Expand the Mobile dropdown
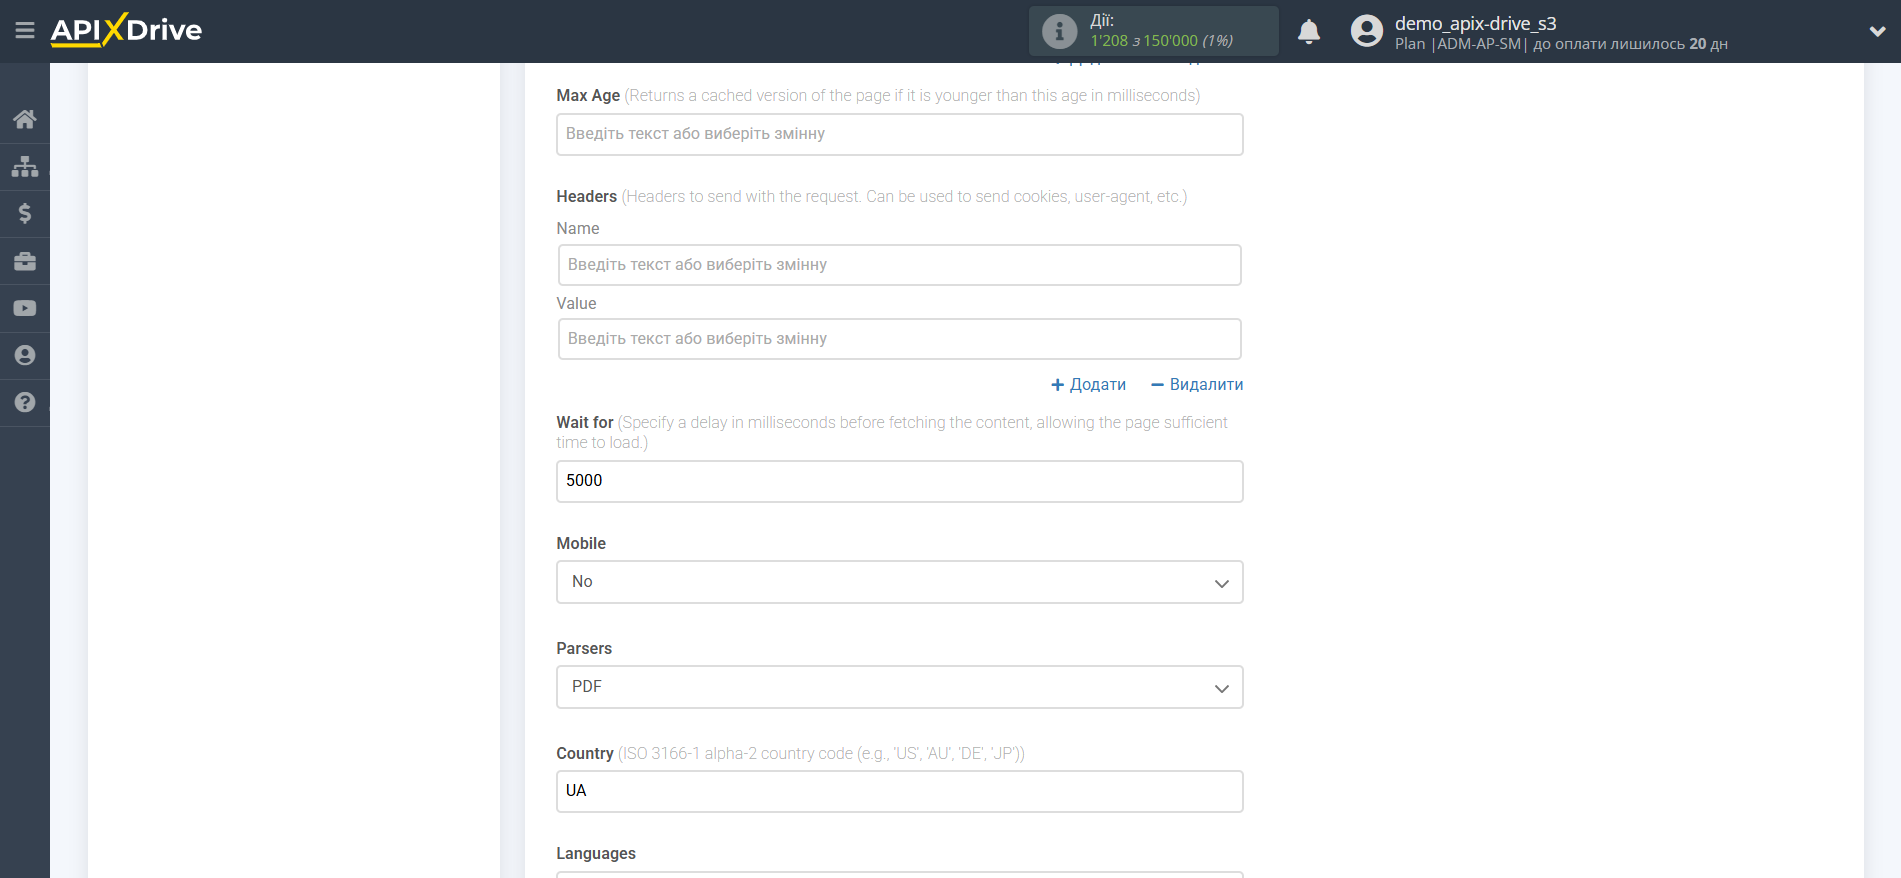Screen dimensions: 1901x878 click(899, 582)
